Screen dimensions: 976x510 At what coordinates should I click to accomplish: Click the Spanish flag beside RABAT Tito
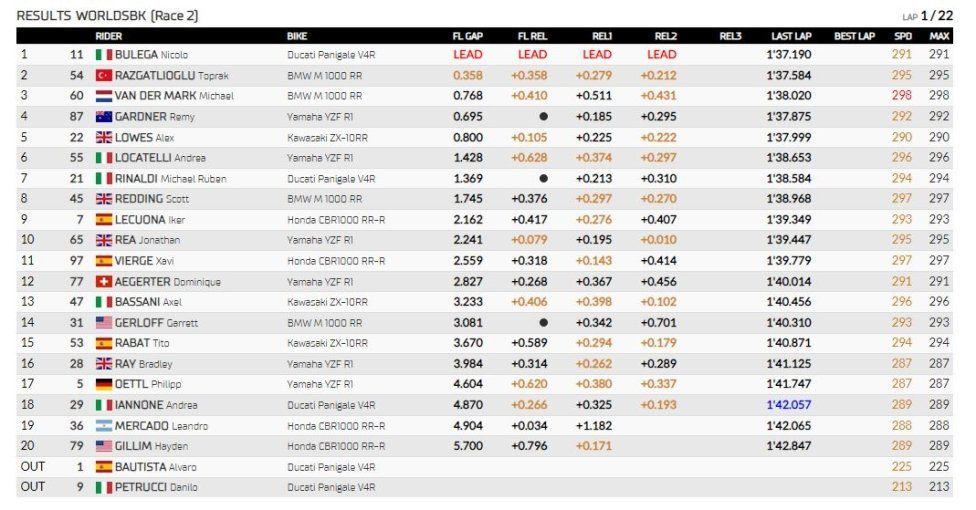(103, 343)
